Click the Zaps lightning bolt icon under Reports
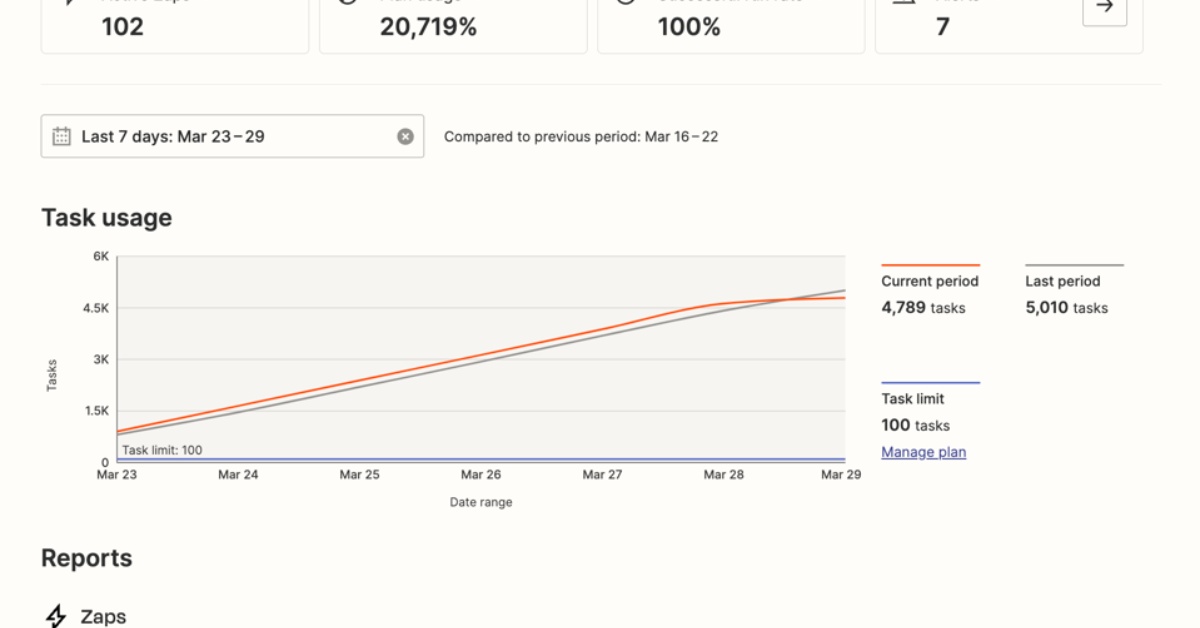Screen dimensions: 1200x628 click(57, 615)
